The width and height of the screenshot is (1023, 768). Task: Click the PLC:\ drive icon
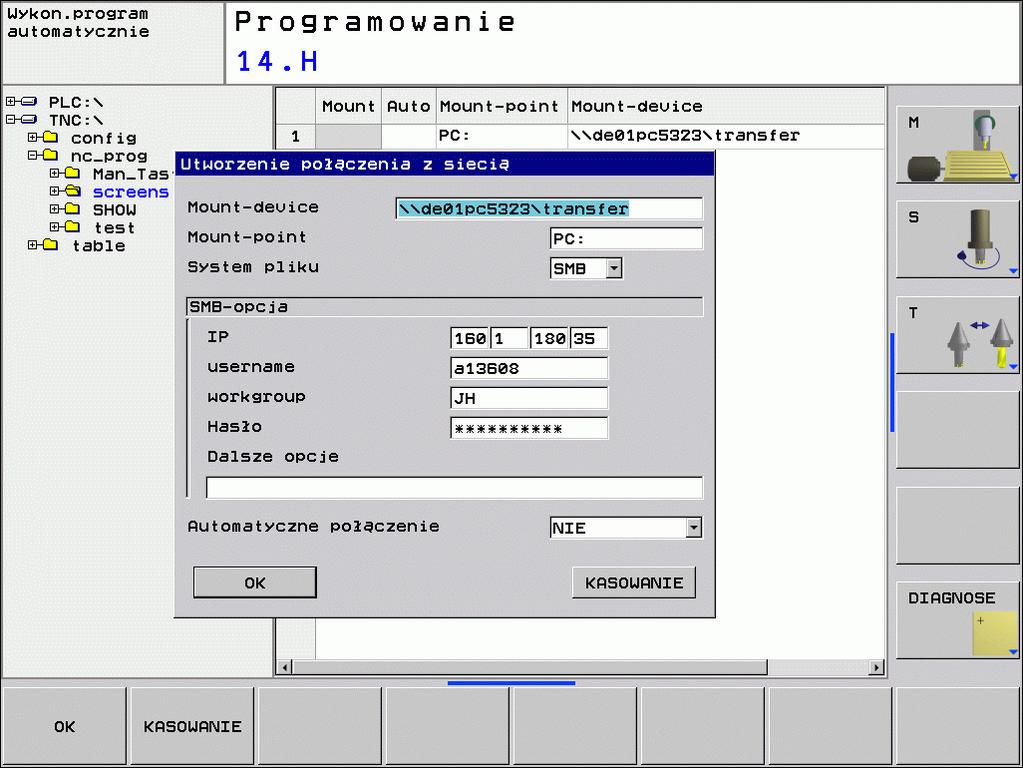tap(28, 102)
